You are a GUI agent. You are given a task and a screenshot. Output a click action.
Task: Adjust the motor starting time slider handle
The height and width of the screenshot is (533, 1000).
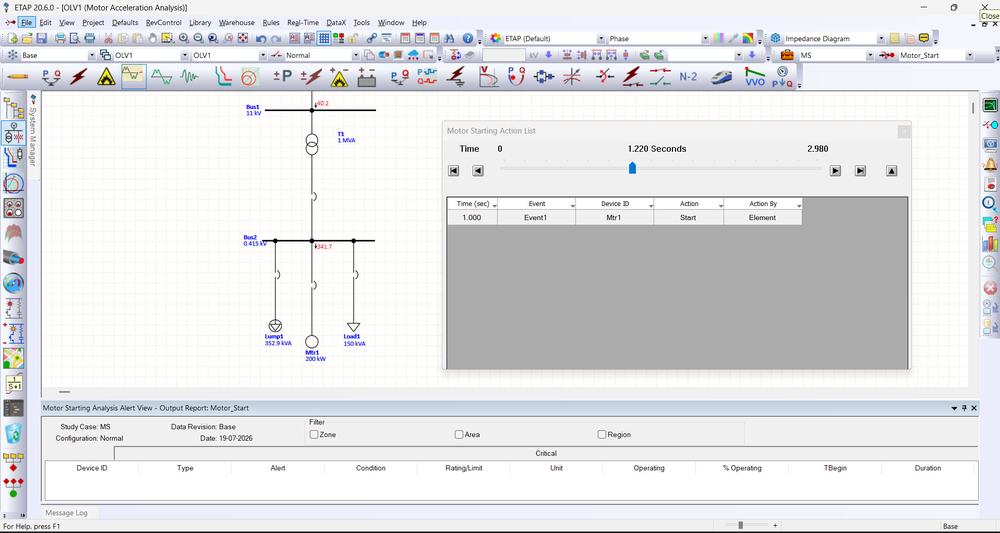tap(632, 168)
